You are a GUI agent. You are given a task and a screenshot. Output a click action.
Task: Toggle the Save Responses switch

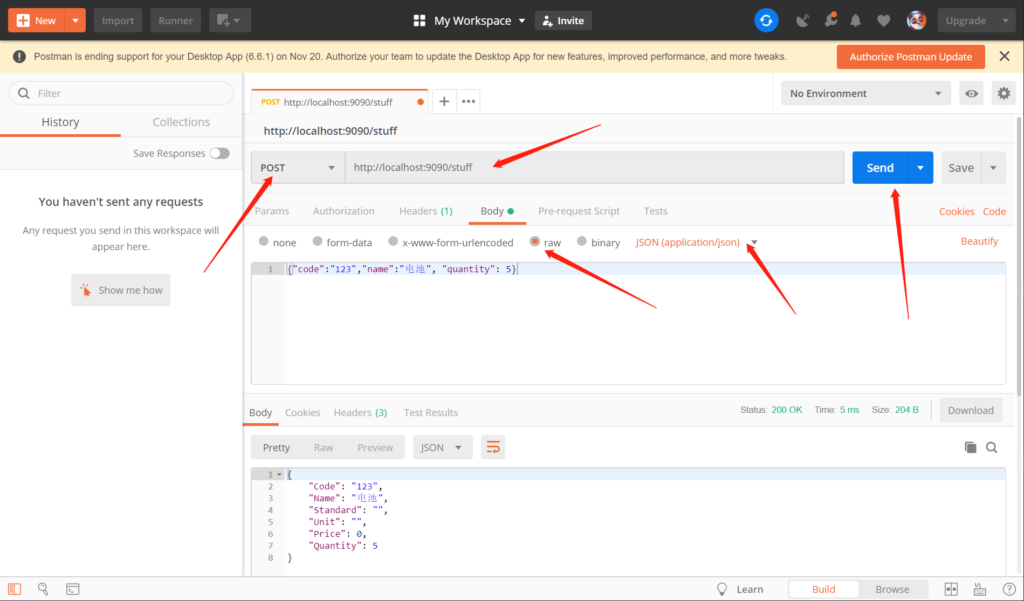pyautogui.click(x=219, y=154)
